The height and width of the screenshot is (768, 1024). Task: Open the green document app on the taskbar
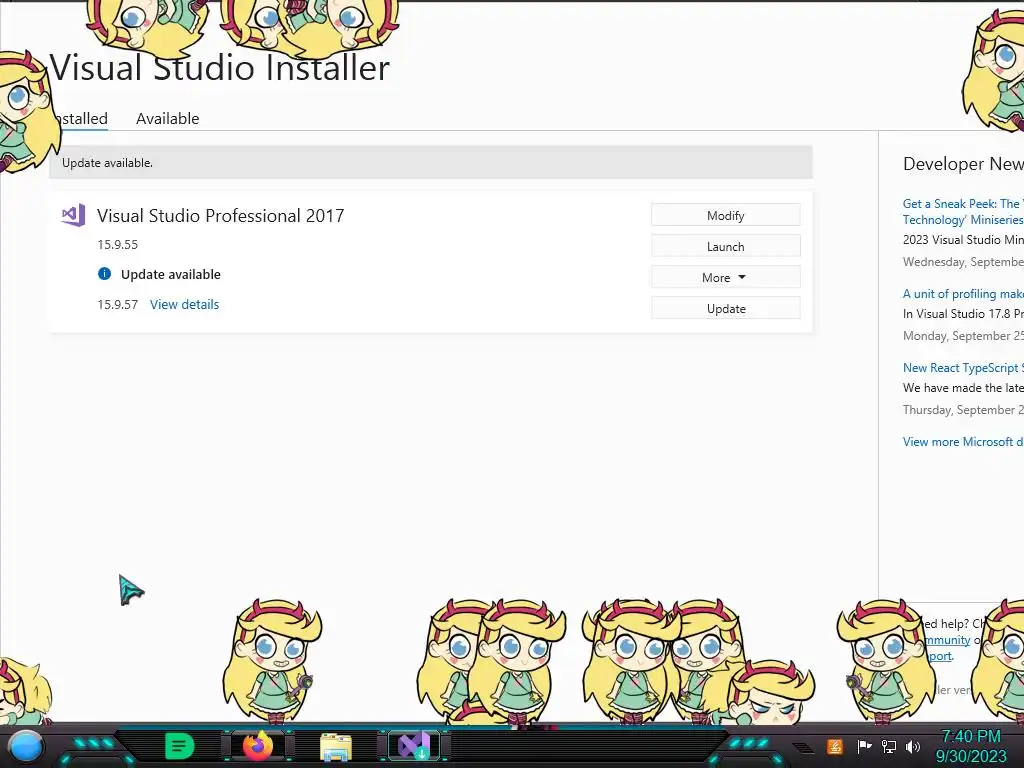(x=179, y=746)
